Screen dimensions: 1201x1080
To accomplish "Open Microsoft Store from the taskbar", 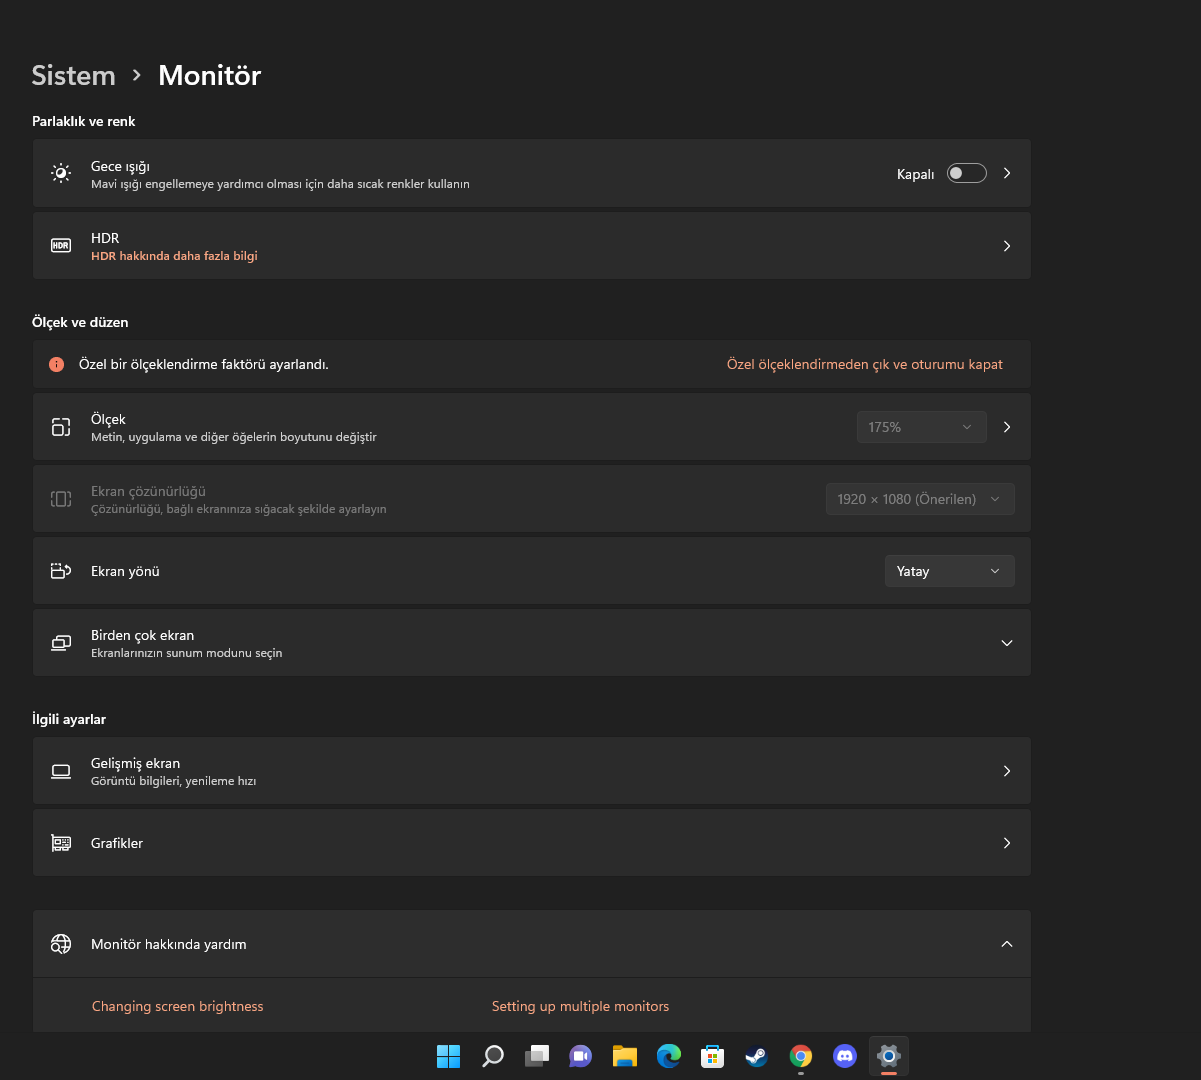I will point(713,1056).
